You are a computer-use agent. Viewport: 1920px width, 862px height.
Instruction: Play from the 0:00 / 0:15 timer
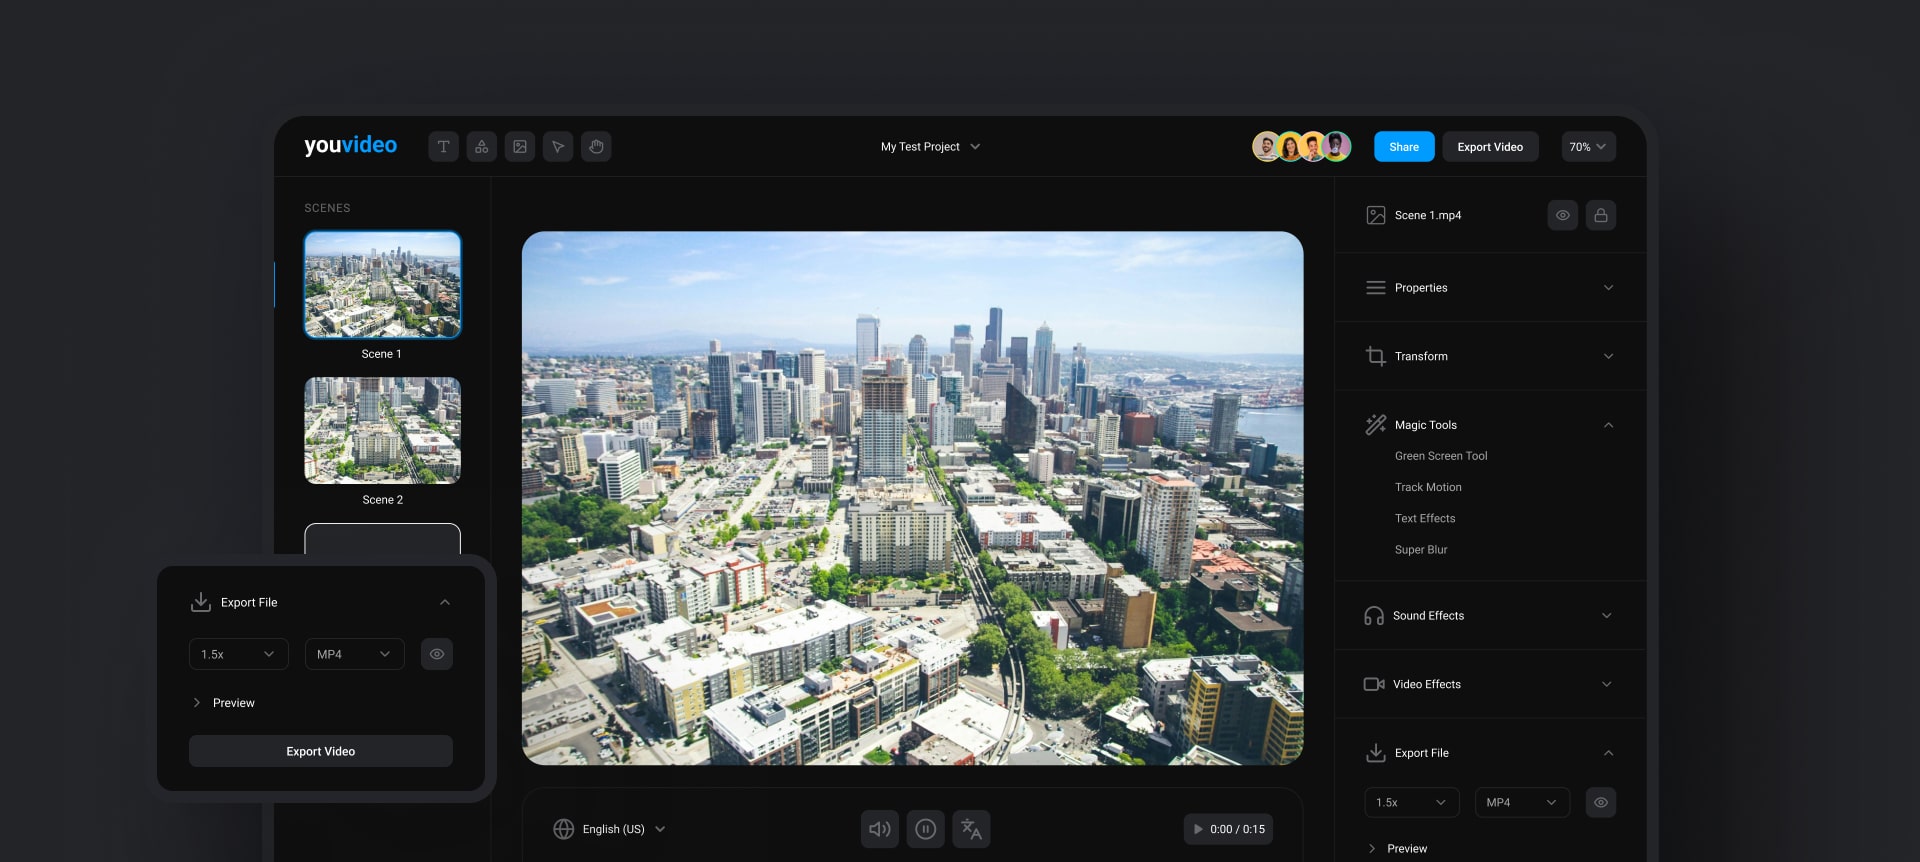point(1228,829)
